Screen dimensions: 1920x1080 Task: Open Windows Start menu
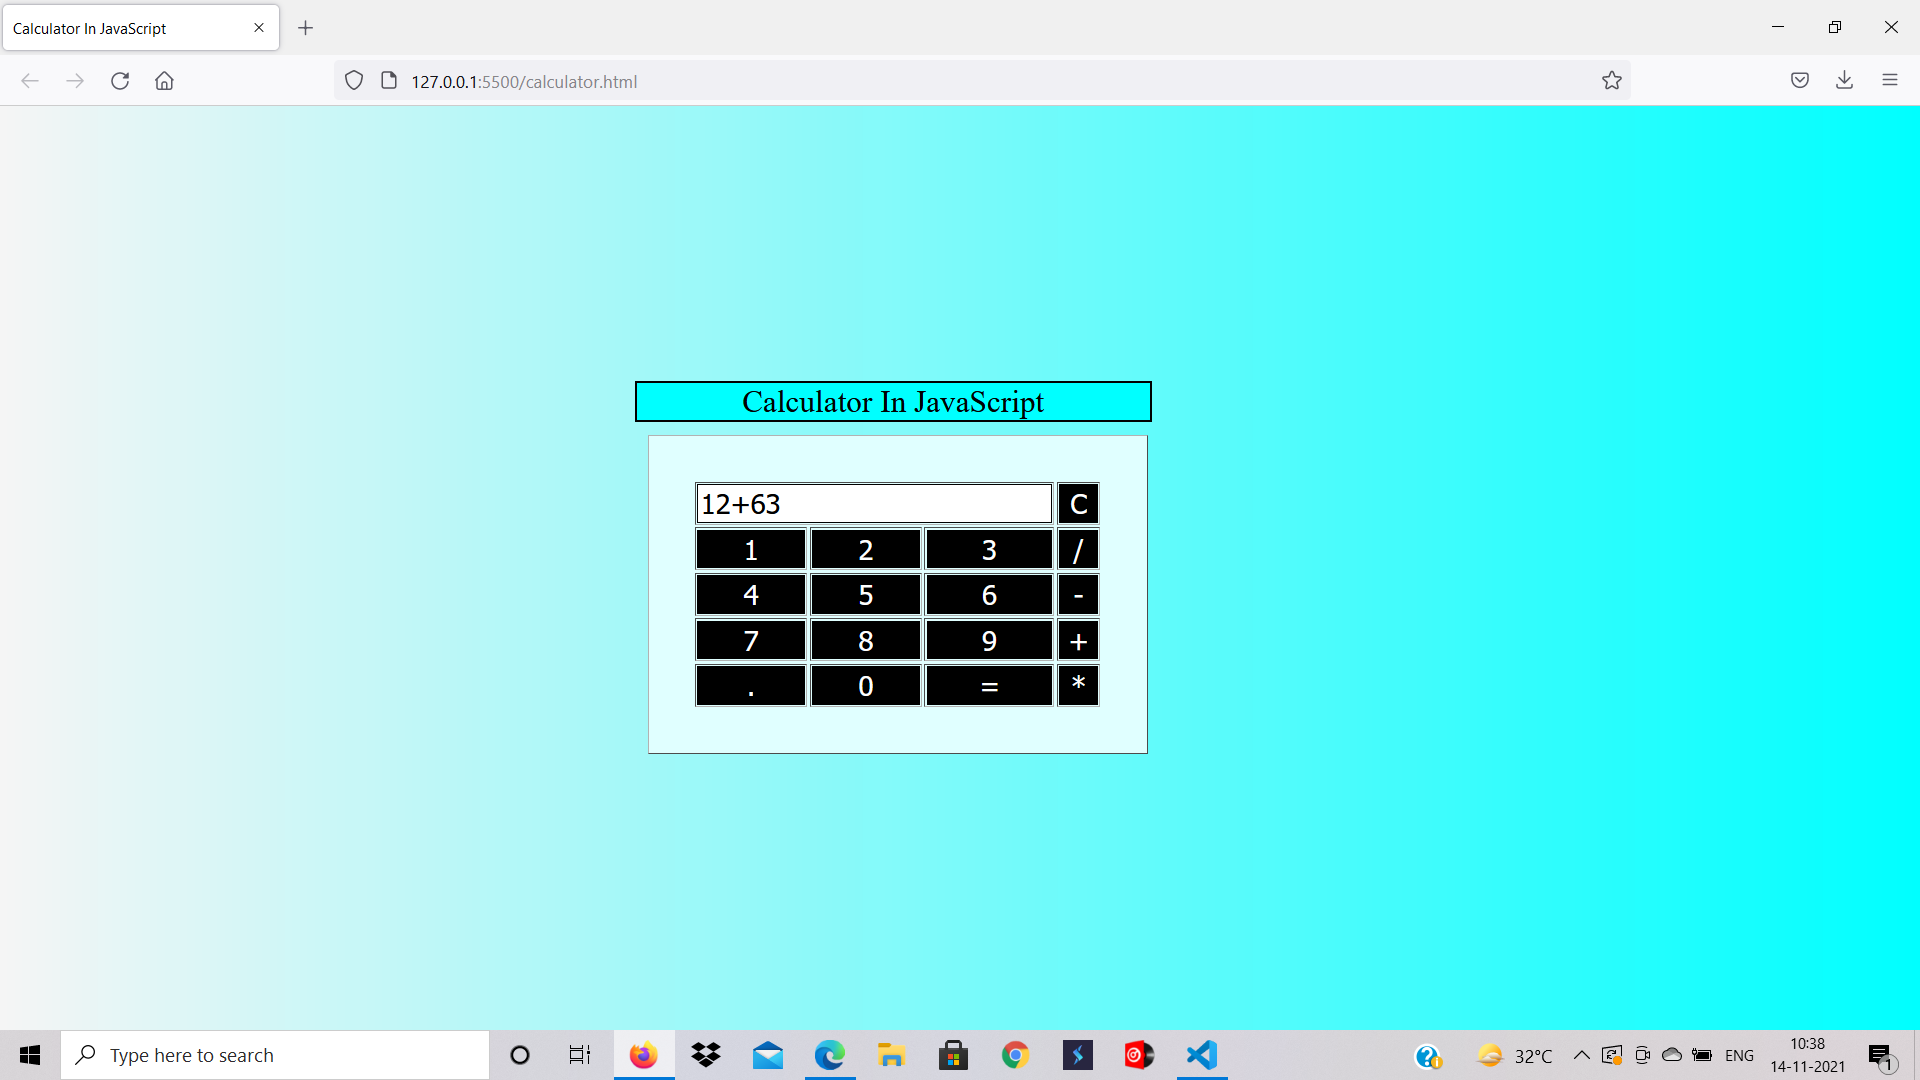coord(30,1055)
